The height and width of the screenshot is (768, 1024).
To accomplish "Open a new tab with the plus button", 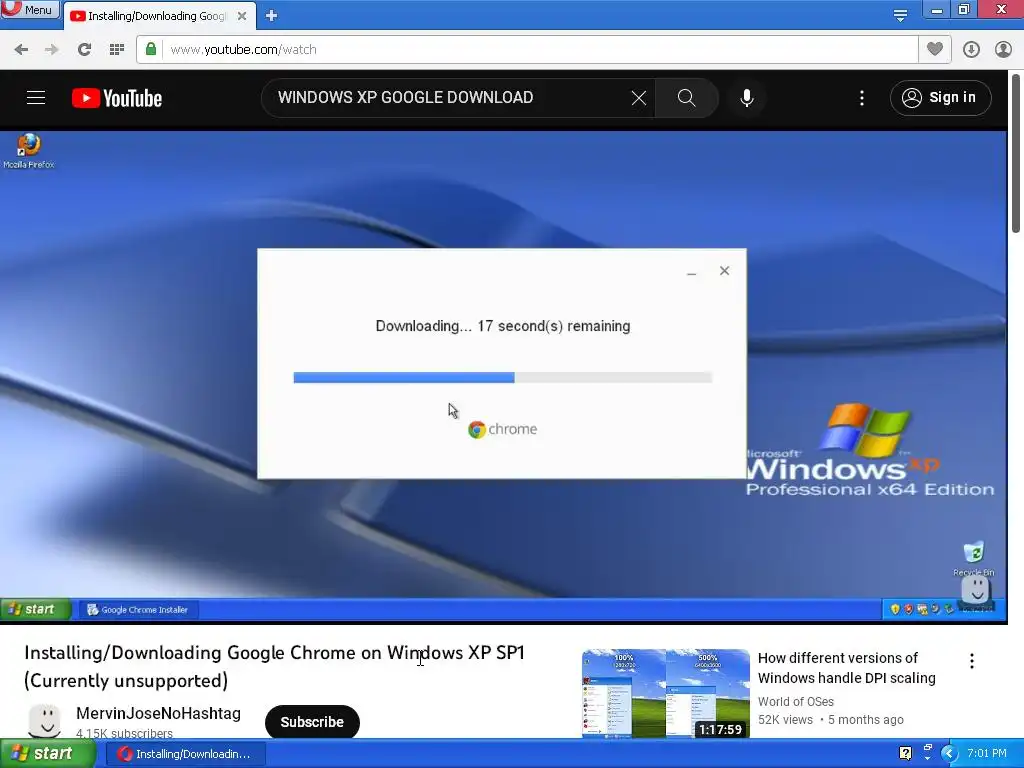I will (x=272, y=16).
